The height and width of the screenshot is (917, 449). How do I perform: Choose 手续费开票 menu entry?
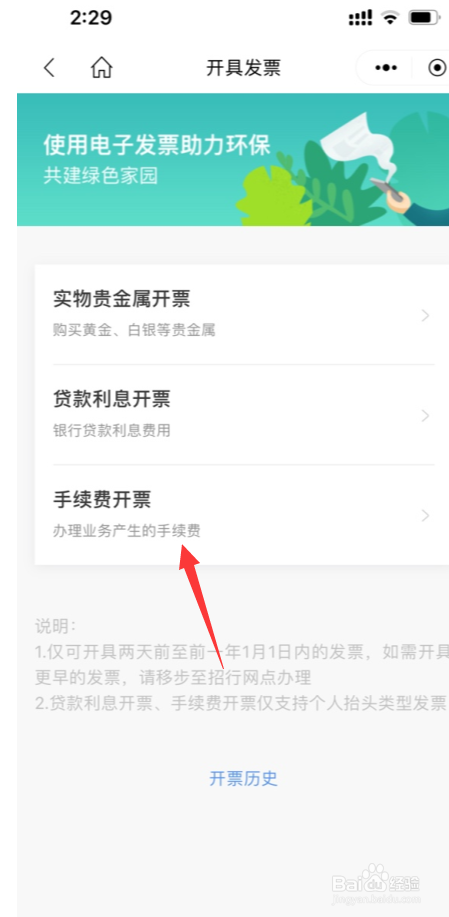[242, 515]
